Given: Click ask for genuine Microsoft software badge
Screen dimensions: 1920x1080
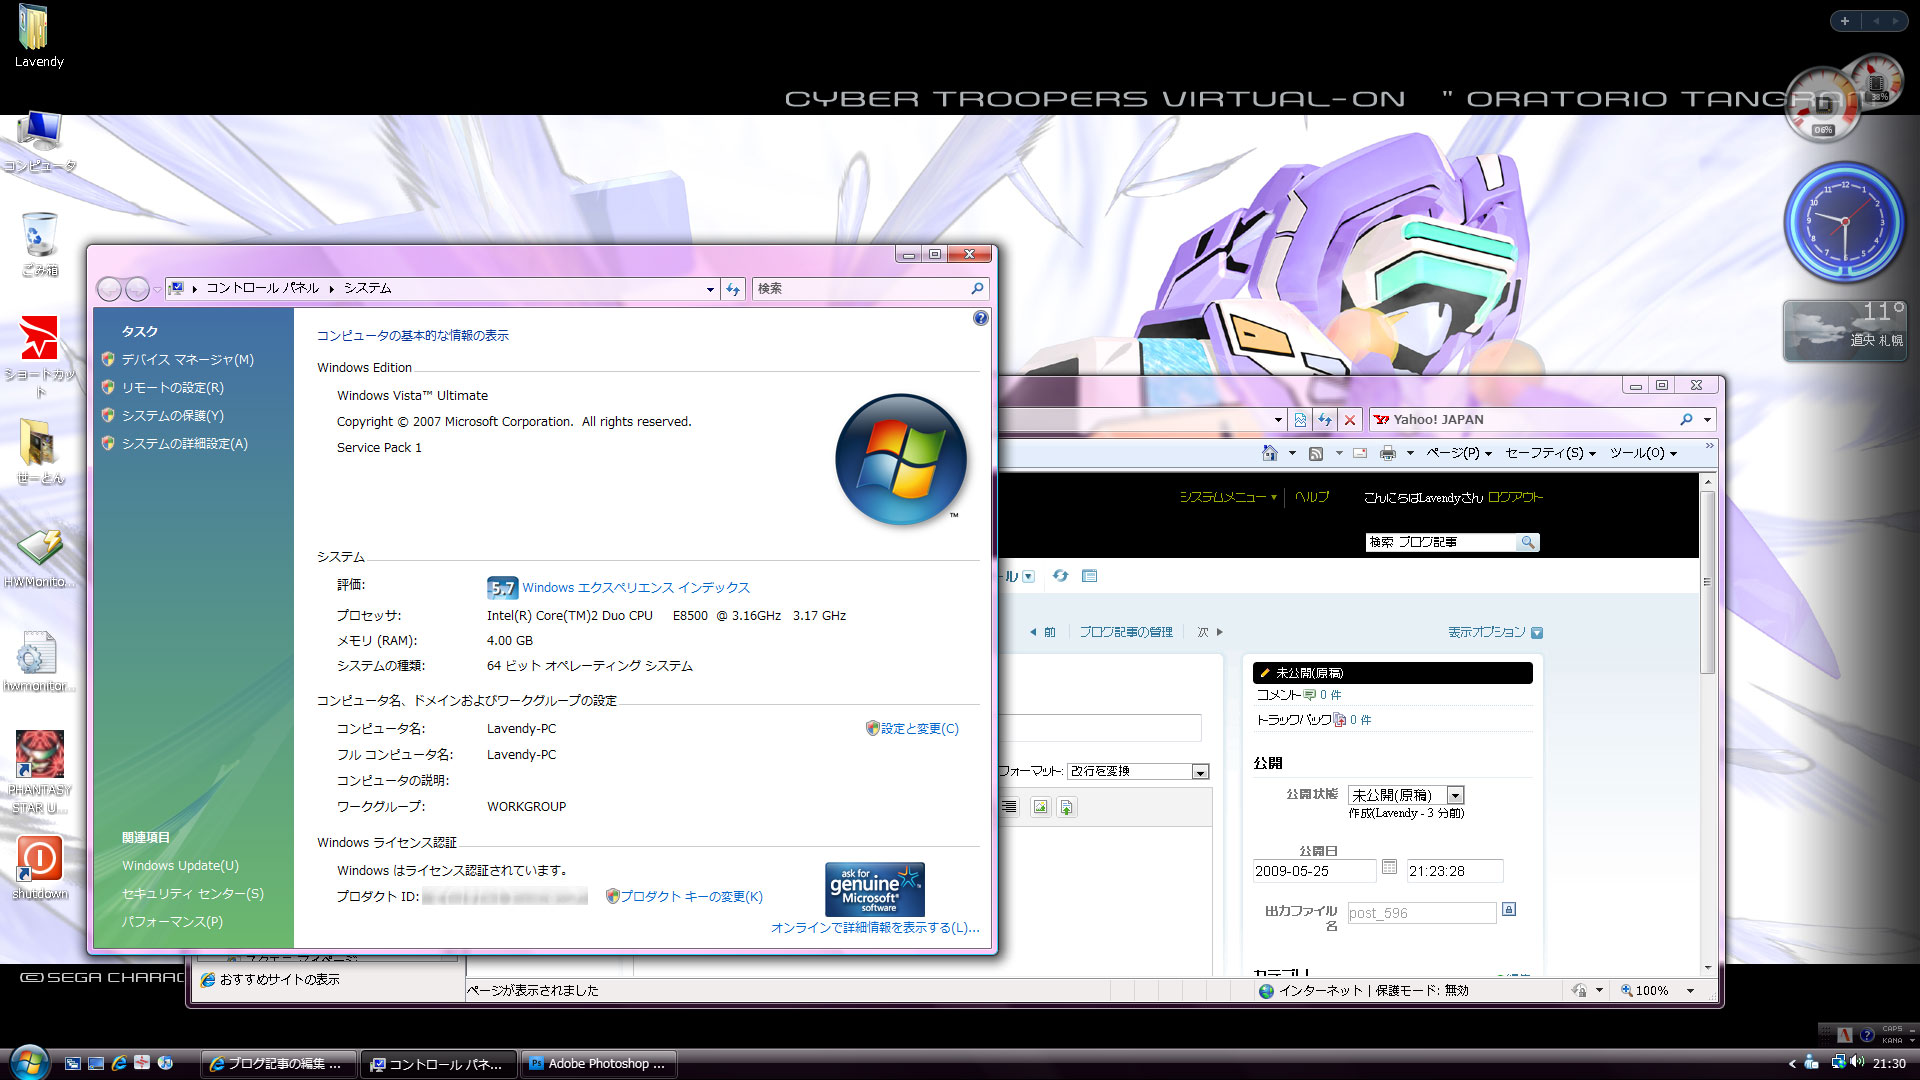Looking at the screenshot, I should point(875,889).
